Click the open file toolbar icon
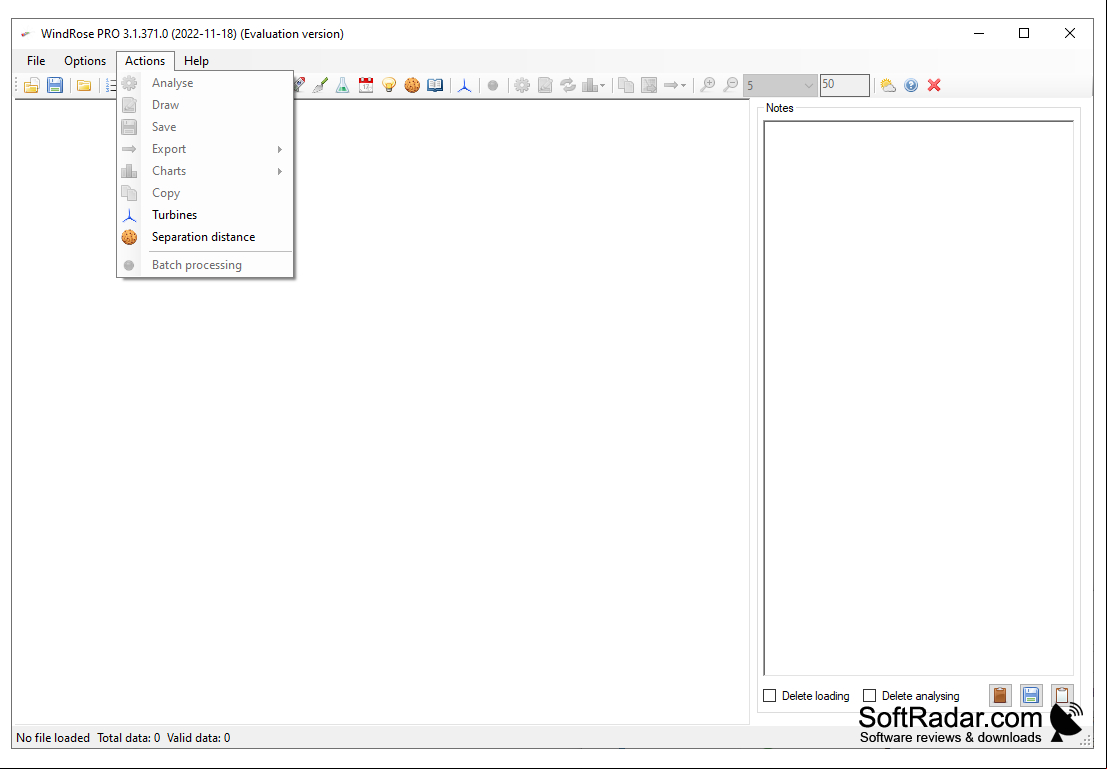 point(31,85)
